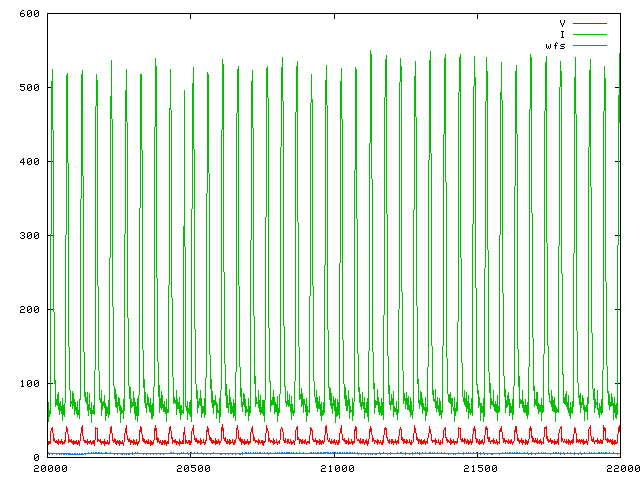
Task: Click the 21500 x-axis tick label
Action: [478, 468]
